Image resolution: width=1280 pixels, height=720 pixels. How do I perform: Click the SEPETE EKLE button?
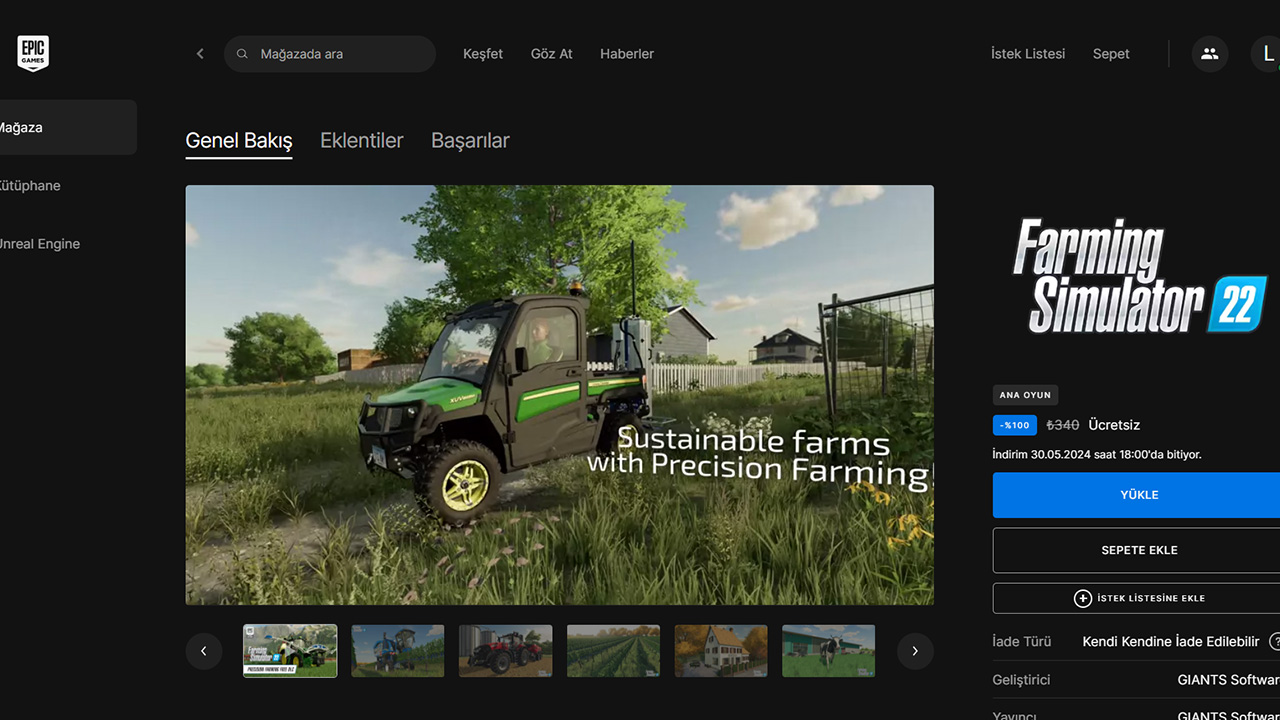[1136, 550]
